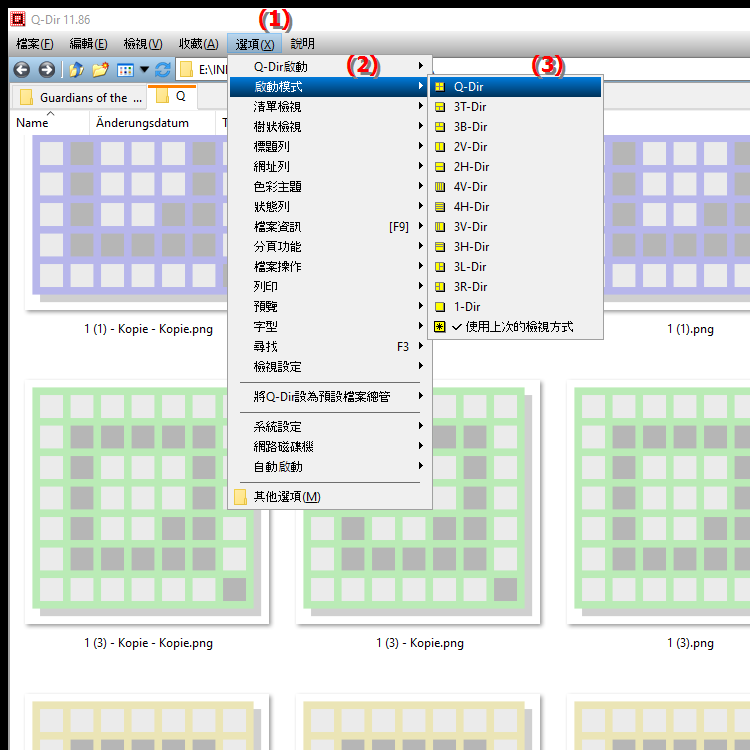This screenshot has width=750, height=750.
Task: Click the 3B-Dir layout icon
Action: click(x=440, y=127)
